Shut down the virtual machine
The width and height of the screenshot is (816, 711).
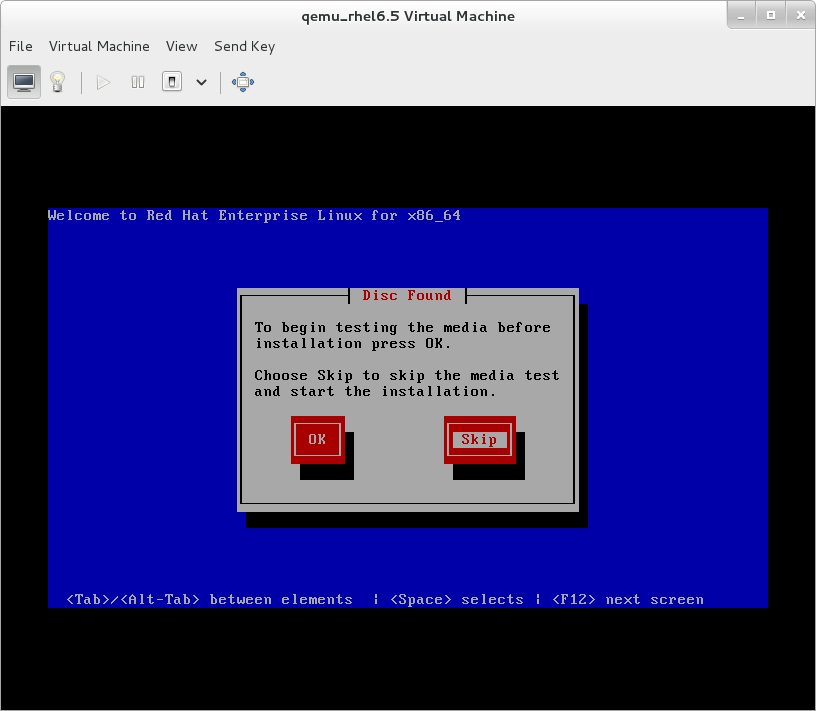172,82
